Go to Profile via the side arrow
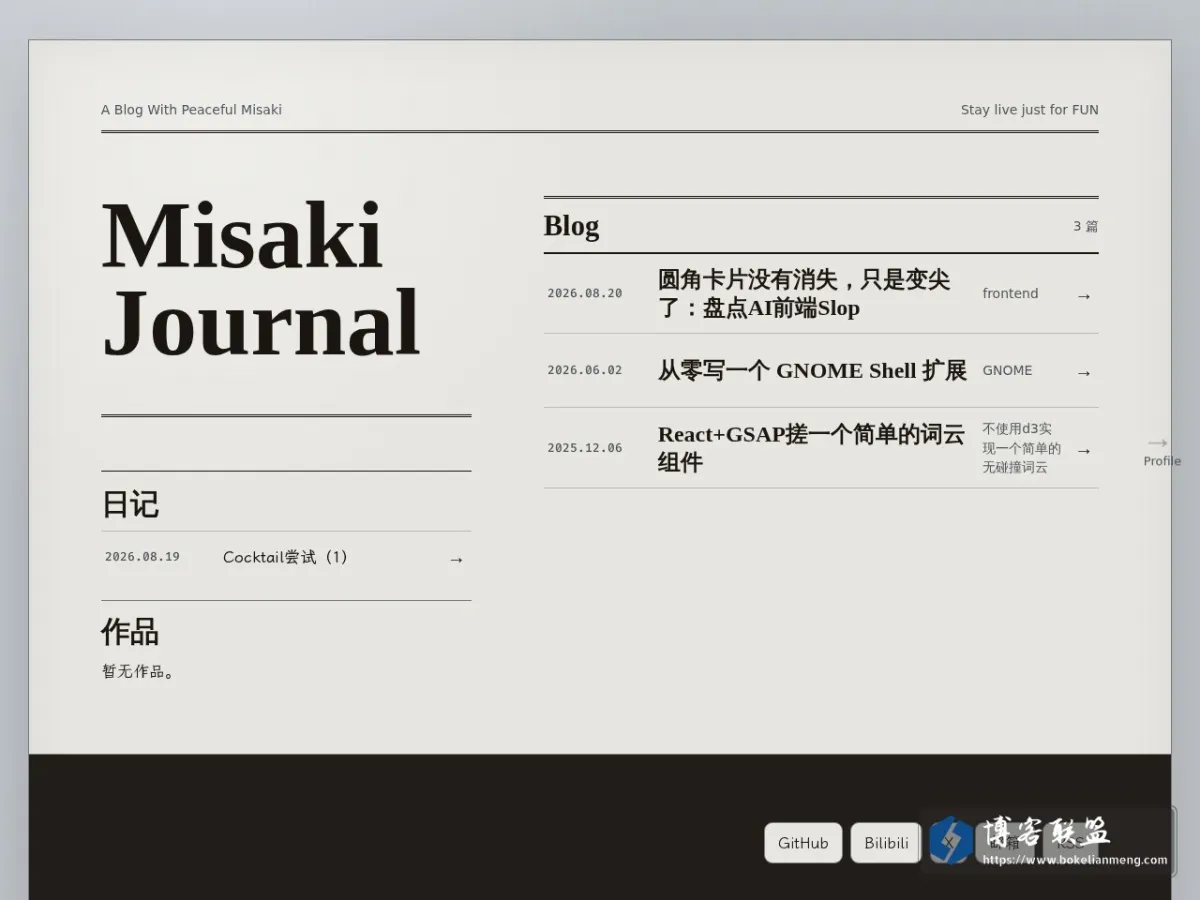 (1162, 451)
